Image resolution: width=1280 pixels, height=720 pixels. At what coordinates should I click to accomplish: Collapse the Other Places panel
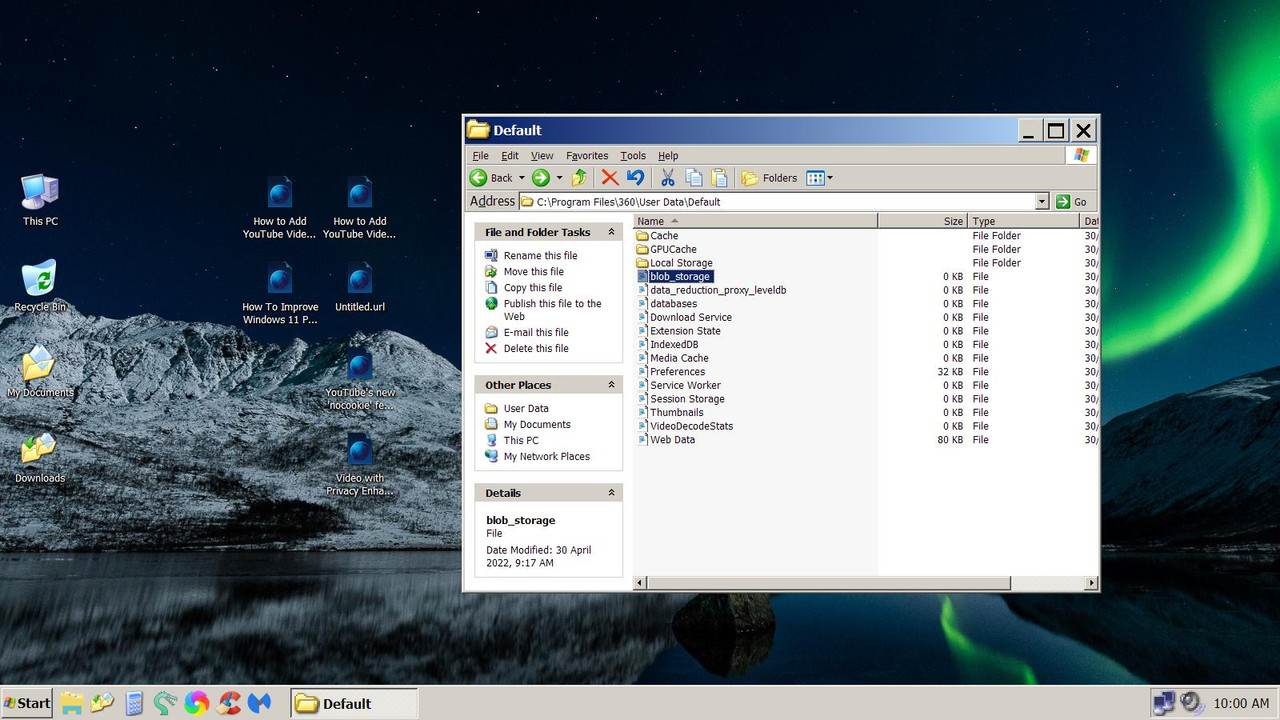611,385
